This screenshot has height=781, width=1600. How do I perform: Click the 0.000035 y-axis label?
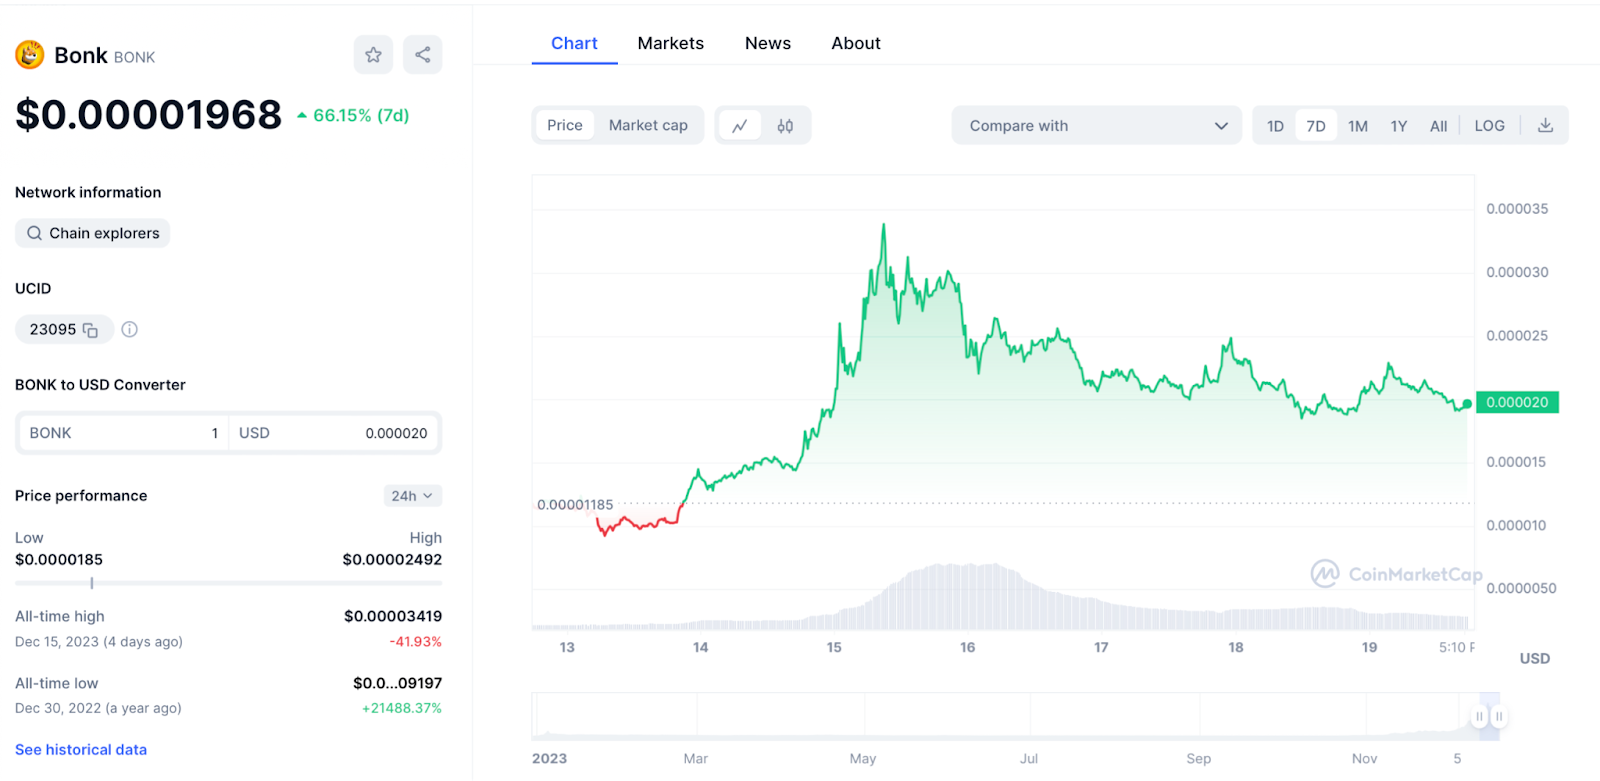point(1517,209)
